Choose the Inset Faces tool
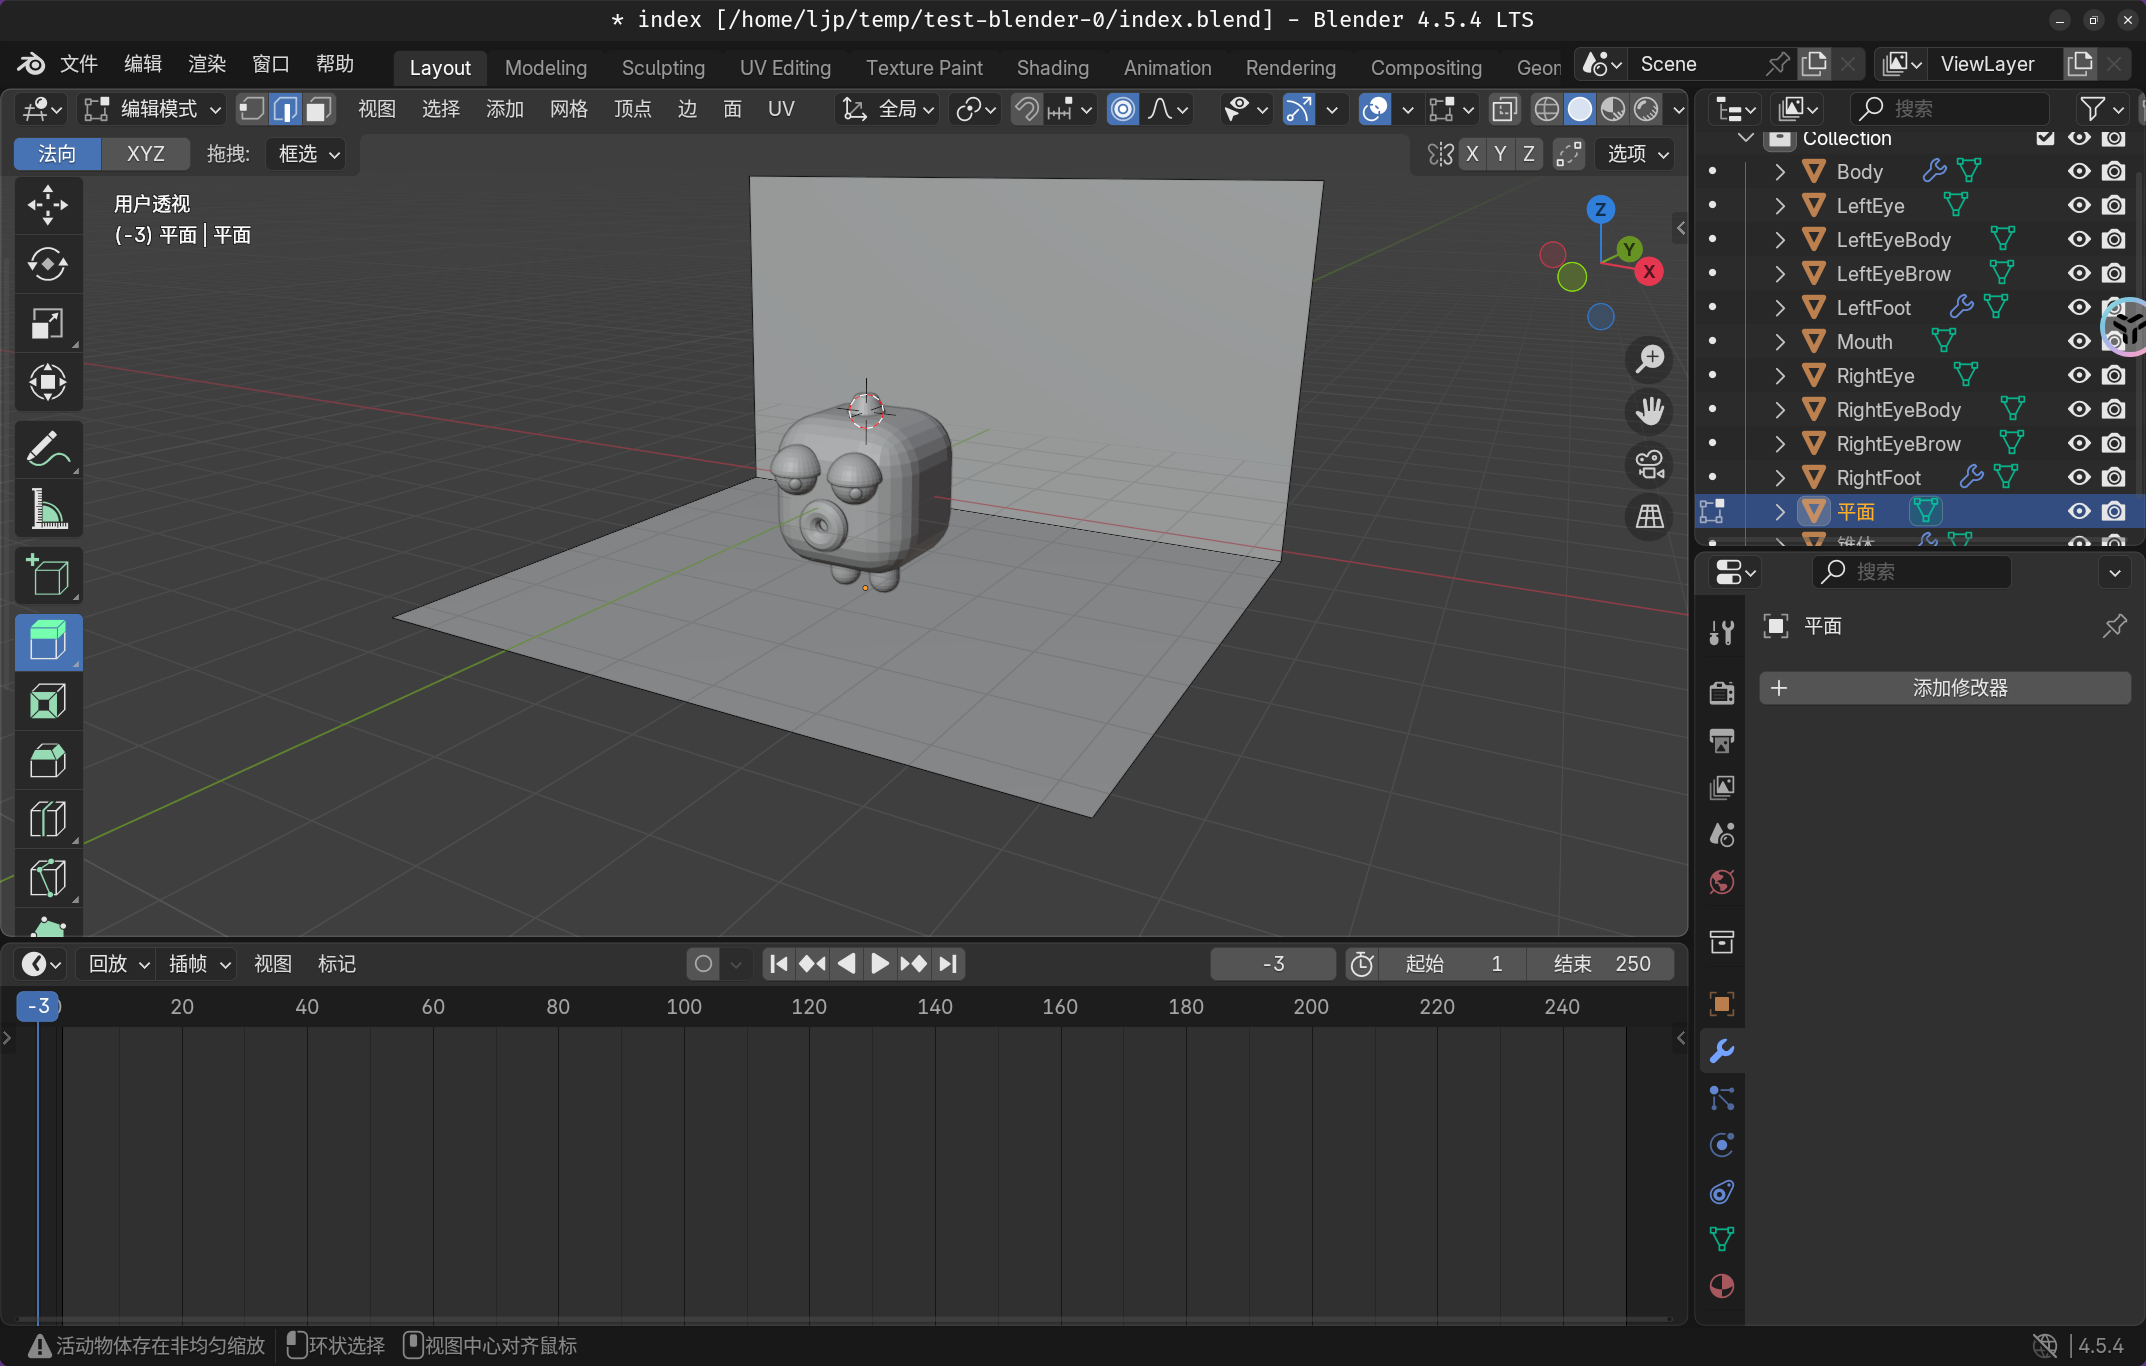Viewport: 2146px width, 1366px height. [x=47, y=701]
